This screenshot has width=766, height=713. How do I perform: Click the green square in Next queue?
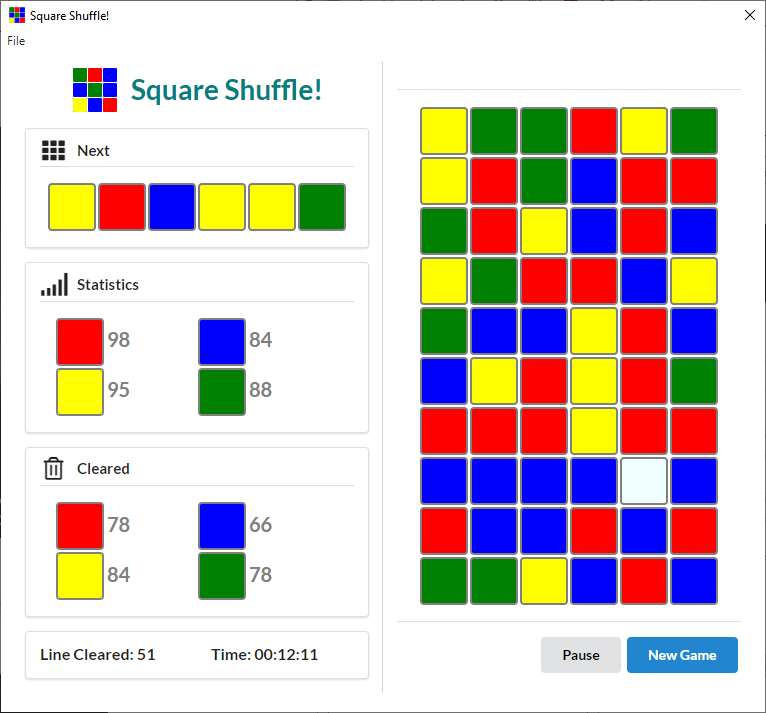(322, 207)
